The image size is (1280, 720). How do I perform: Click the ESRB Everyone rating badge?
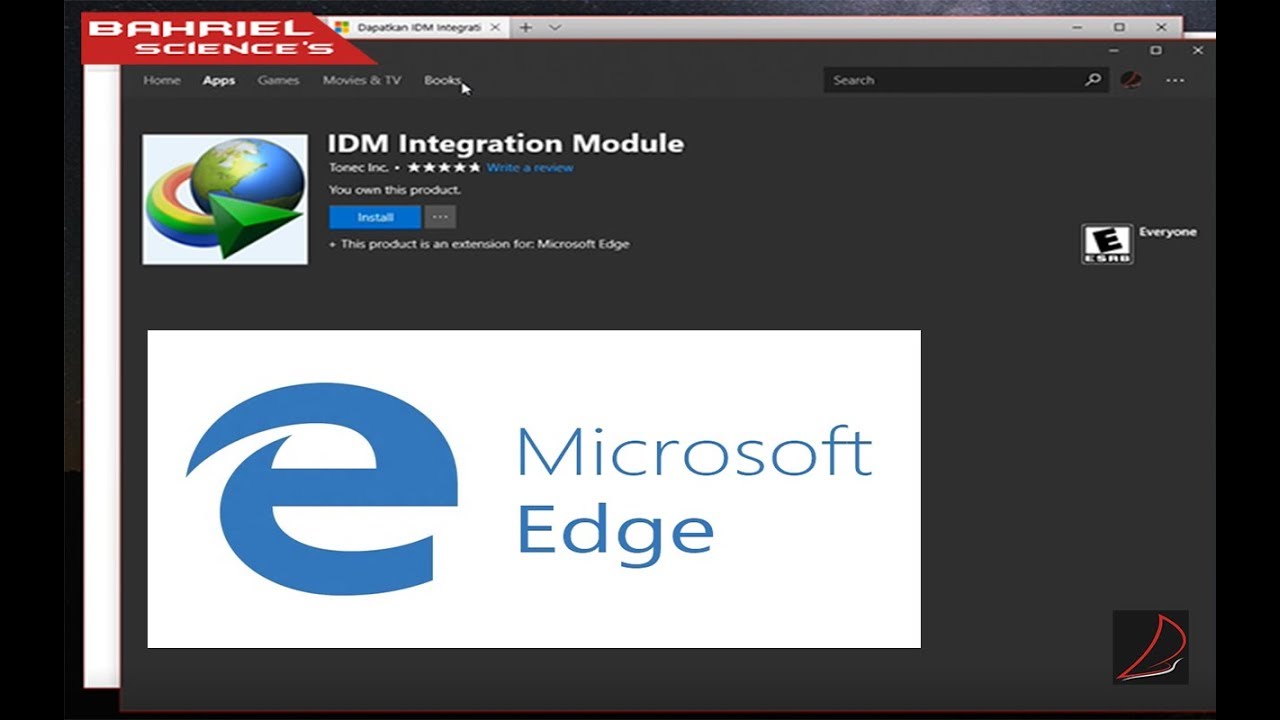coord(1107,244)
